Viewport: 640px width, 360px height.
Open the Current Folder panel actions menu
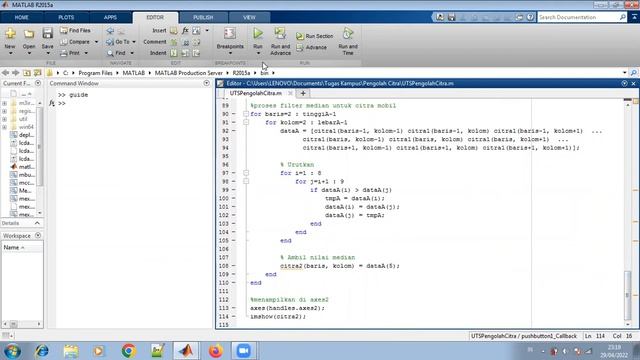coord(38,83)
